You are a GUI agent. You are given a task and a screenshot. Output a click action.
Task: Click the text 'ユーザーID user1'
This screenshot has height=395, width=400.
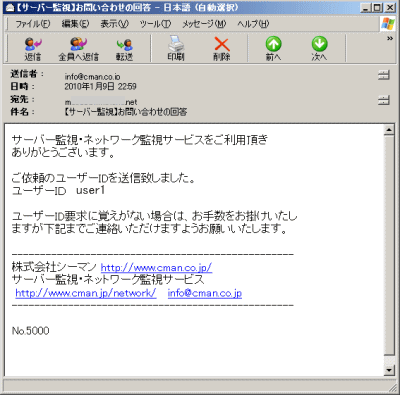(58, 191)
